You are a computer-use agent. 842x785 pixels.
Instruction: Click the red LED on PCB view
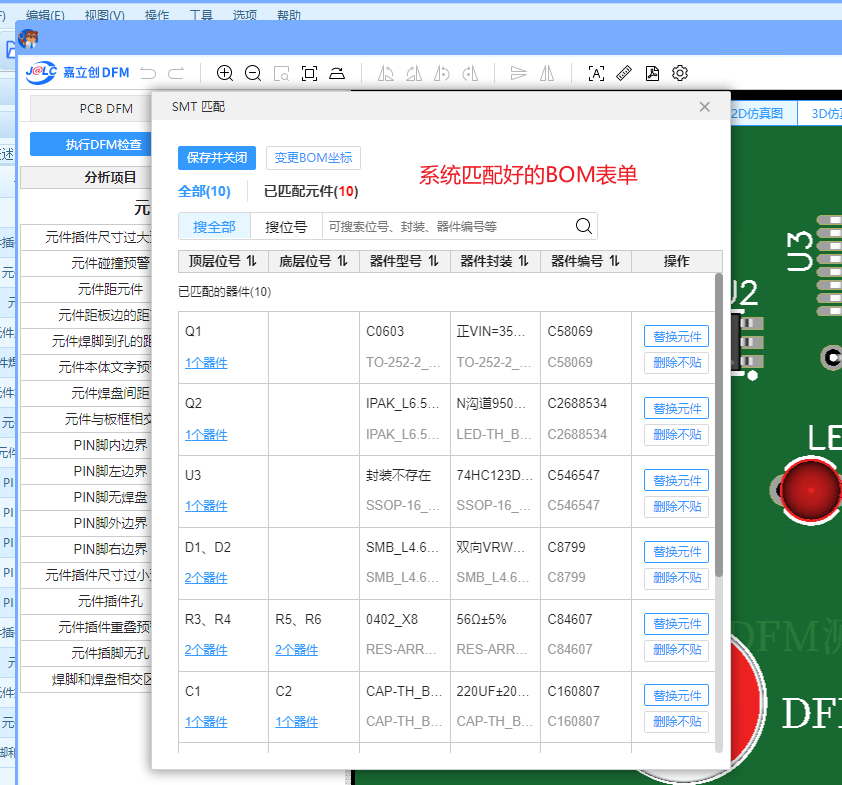coord(810,490)
